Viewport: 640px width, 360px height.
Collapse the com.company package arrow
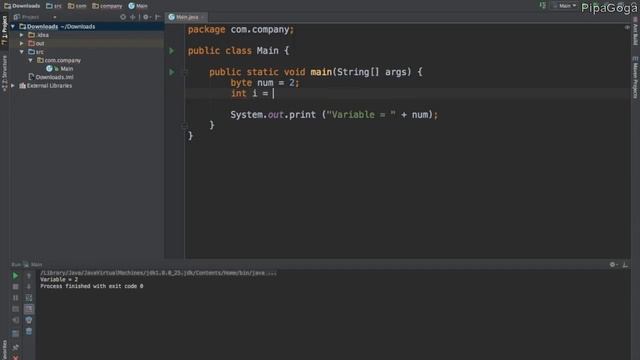[31, 60]
